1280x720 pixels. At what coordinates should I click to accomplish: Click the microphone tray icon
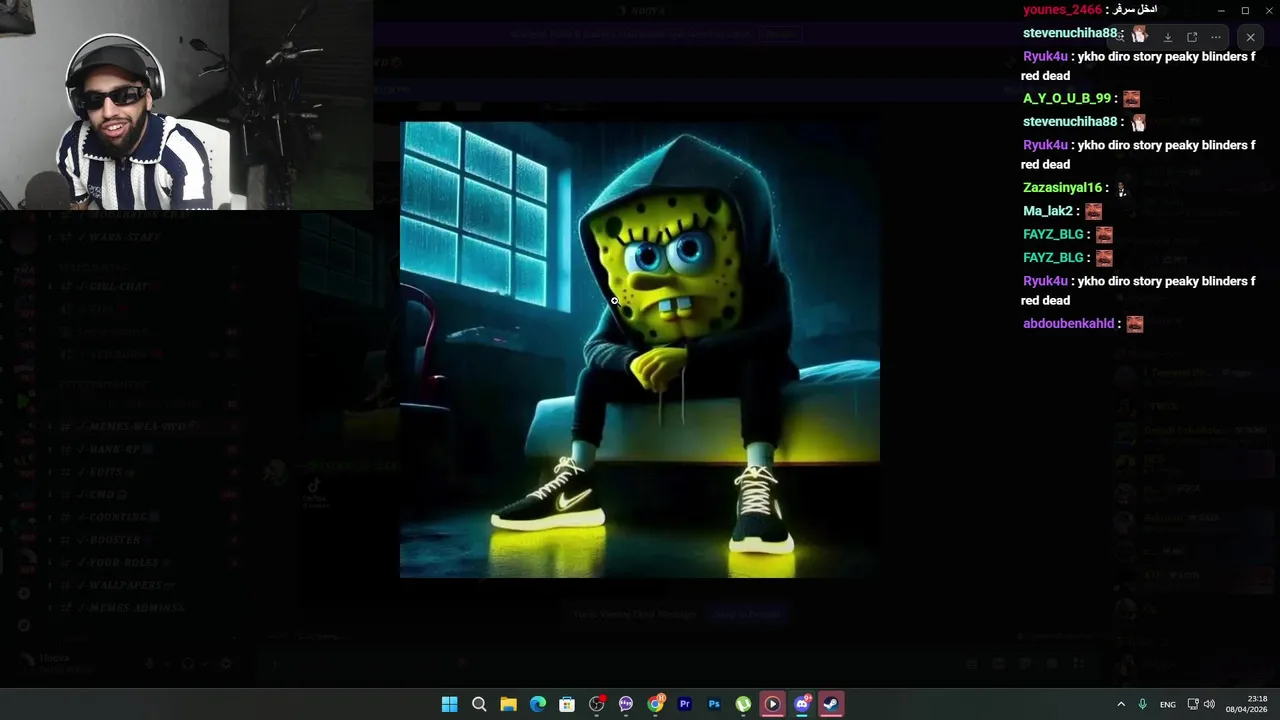coord(1142,704)
